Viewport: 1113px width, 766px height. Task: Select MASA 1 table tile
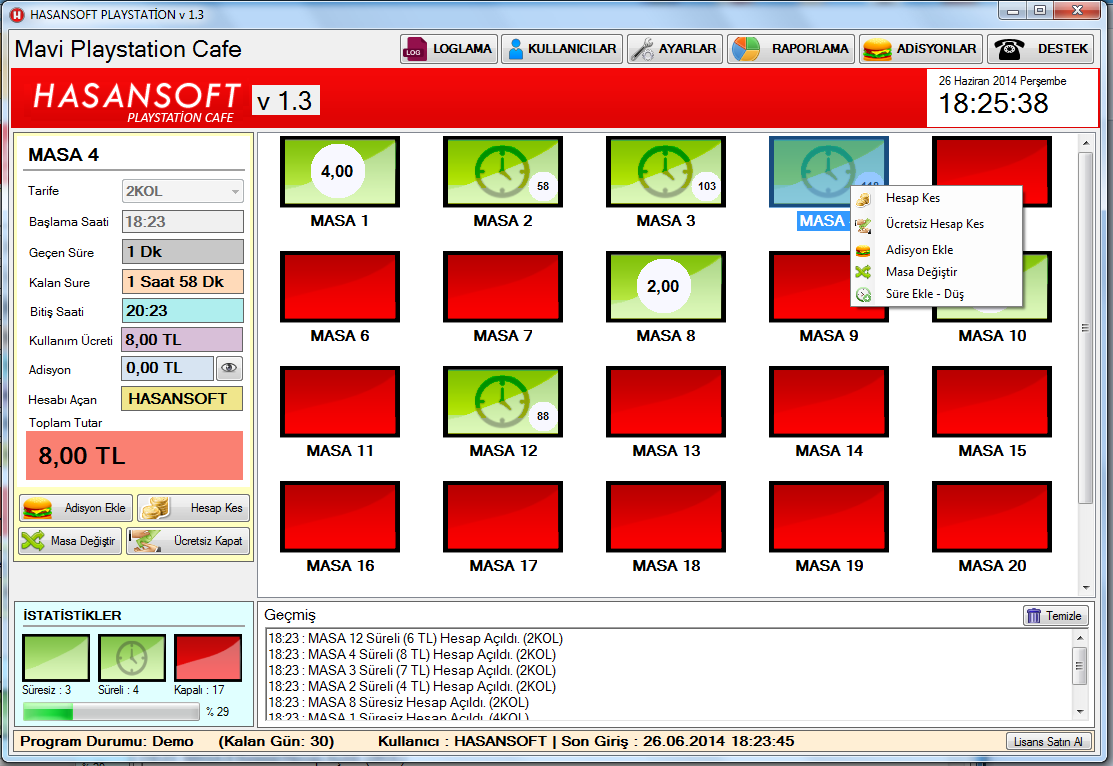tap(340, 172)
